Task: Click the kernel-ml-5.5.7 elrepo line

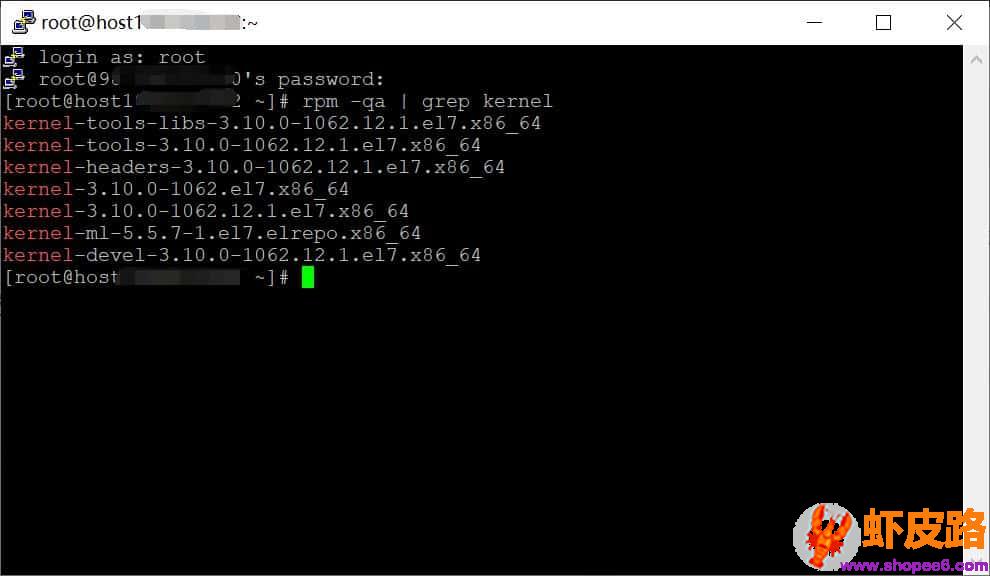Action: coord(212,233)
